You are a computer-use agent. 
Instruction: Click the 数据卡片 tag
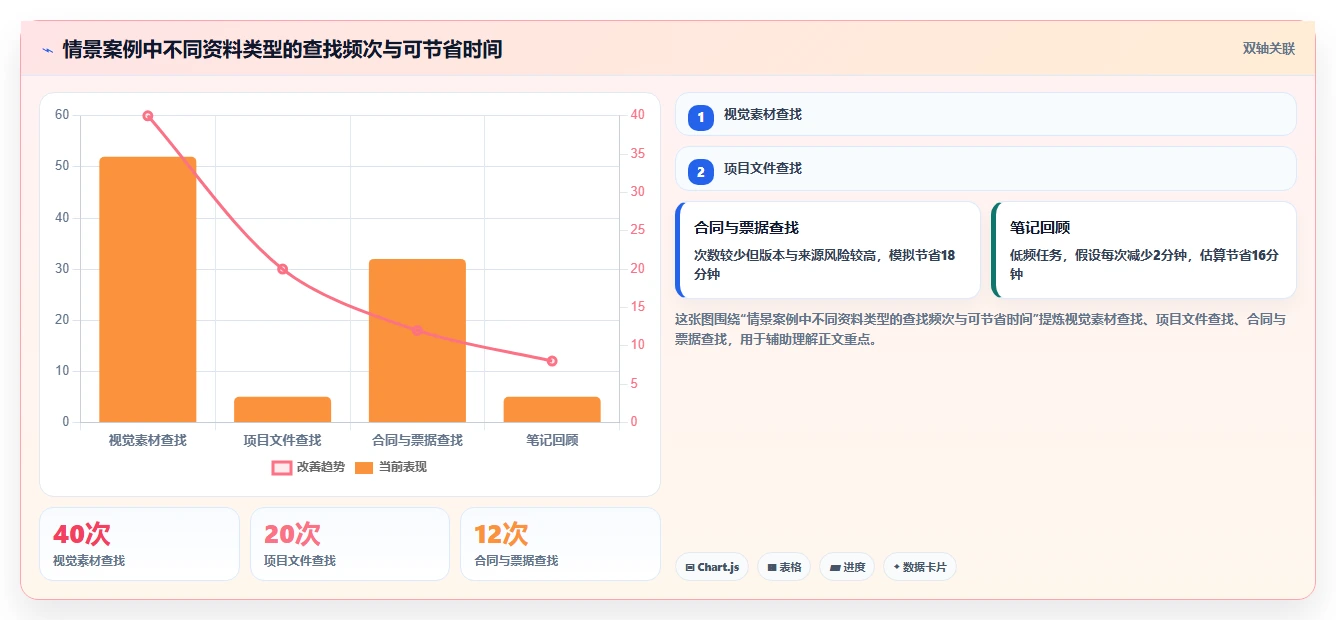point(919,567)
